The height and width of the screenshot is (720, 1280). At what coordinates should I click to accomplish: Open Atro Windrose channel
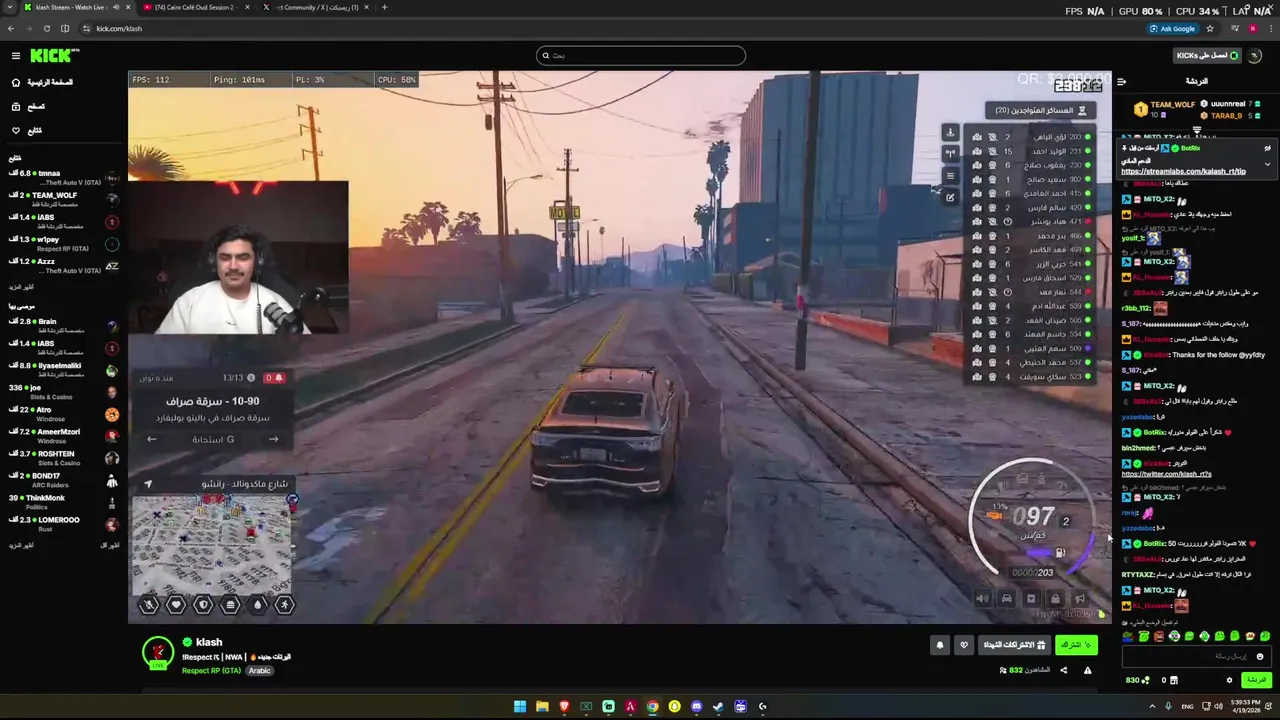pos(62,414)
